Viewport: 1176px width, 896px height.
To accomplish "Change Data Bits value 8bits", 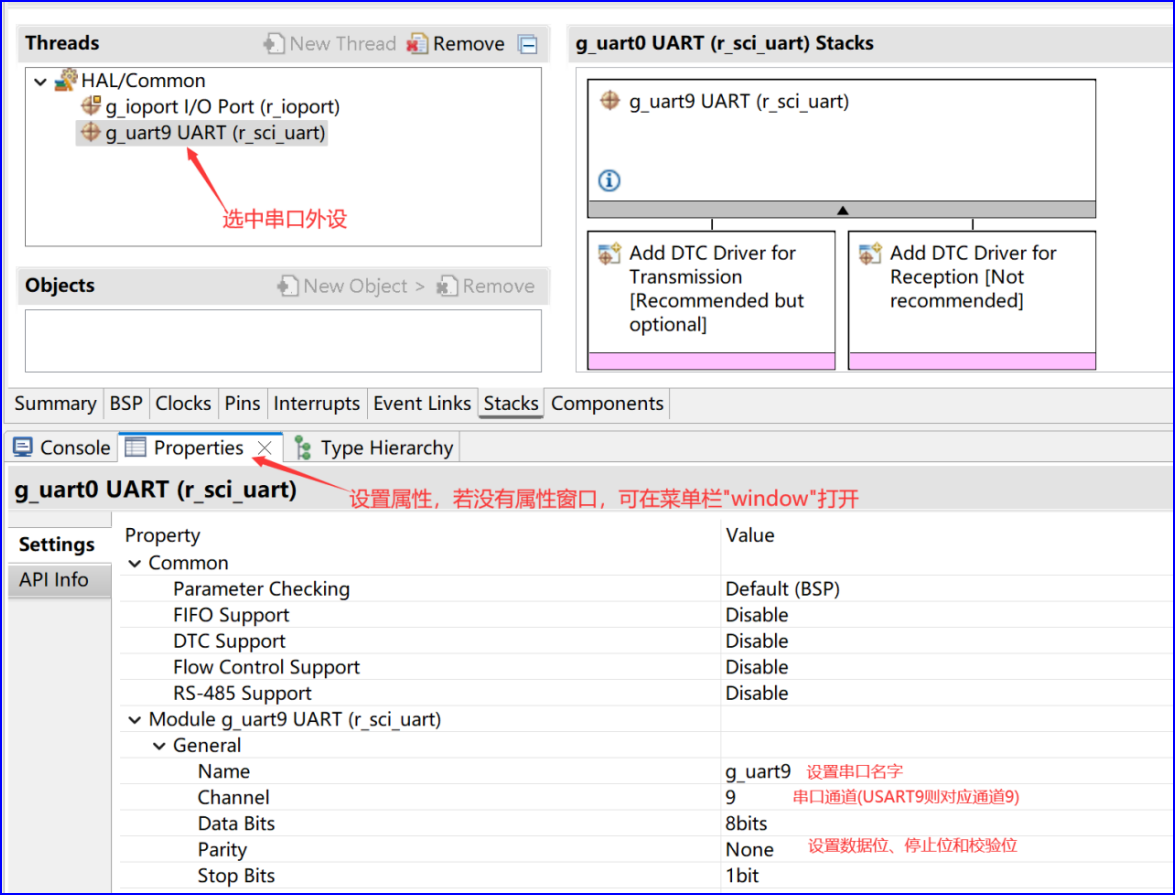I will pyautogui.click(x=946, y=824).
